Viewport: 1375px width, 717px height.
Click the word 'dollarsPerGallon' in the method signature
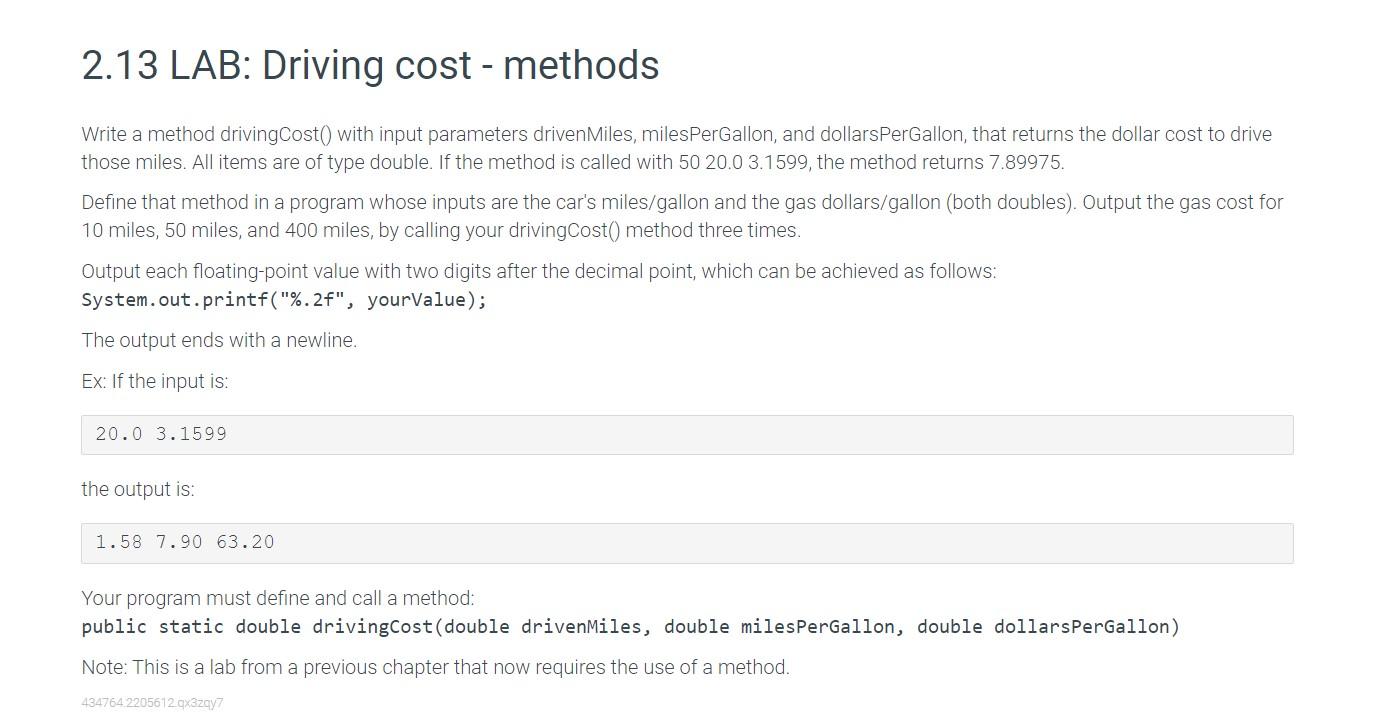(x=1081, y=627)
